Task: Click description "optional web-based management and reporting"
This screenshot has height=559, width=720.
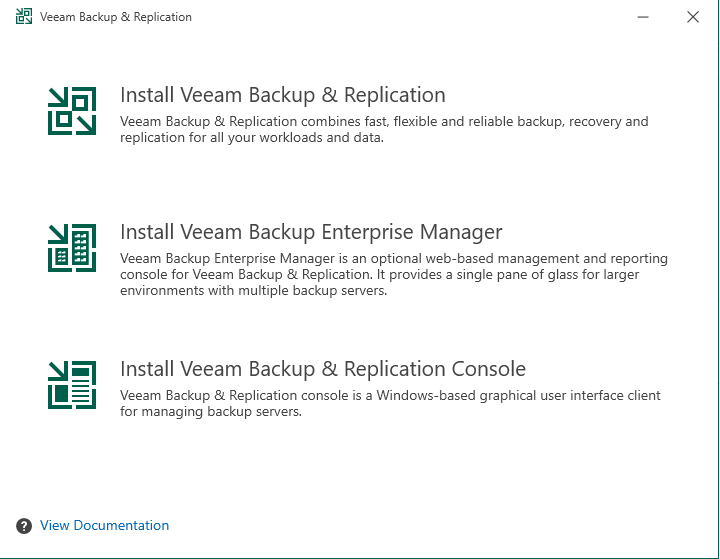Action: tap(519, 258)
